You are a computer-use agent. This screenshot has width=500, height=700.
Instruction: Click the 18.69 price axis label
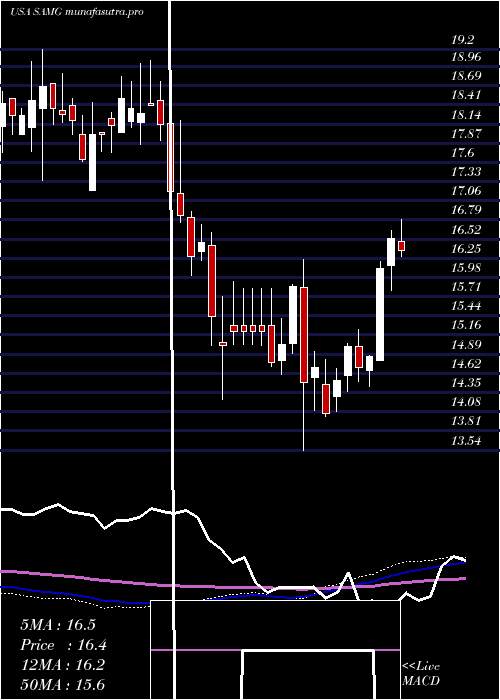click(467, 76)
